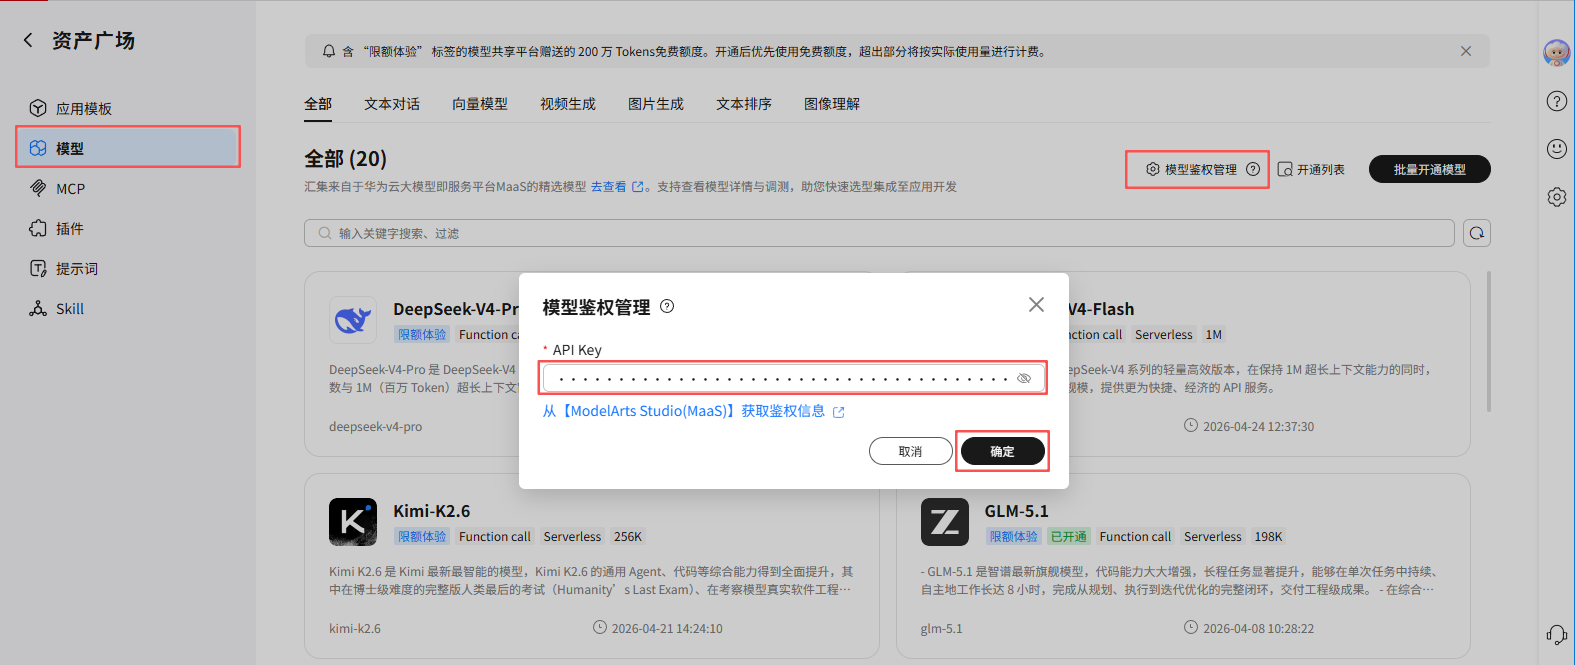Click the smiley feedback icon in the right rail
Viewport: 1575px width, 665px height.
pos(1557,149)
